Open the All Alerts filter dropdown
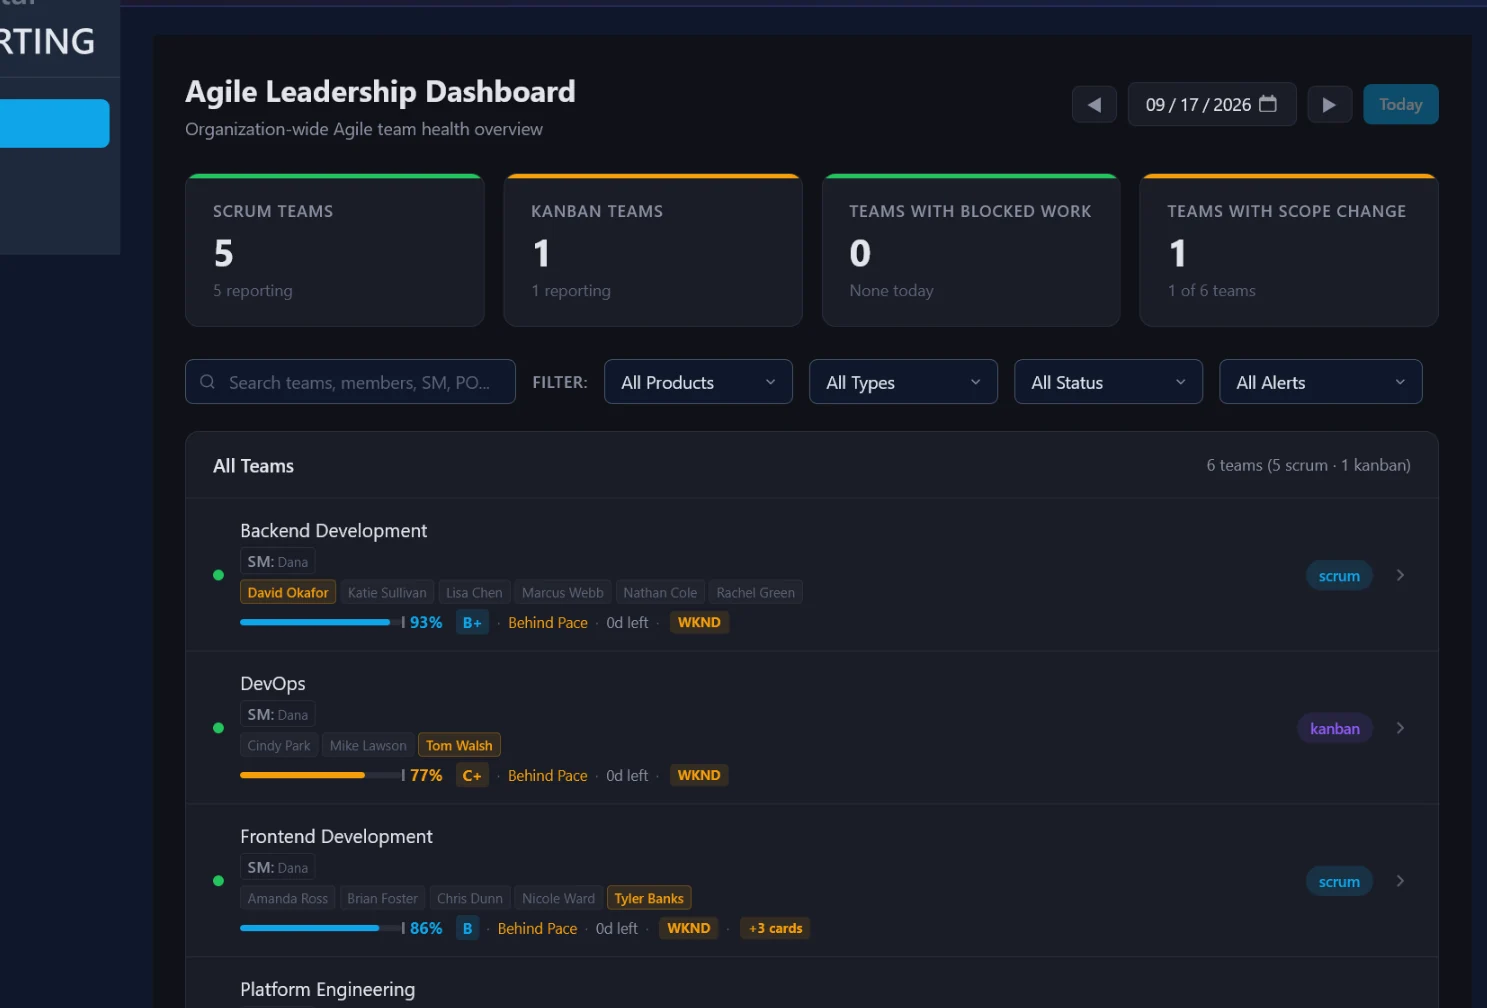The height and width of the screenshot is (1008, 1487). (1320, 382)
